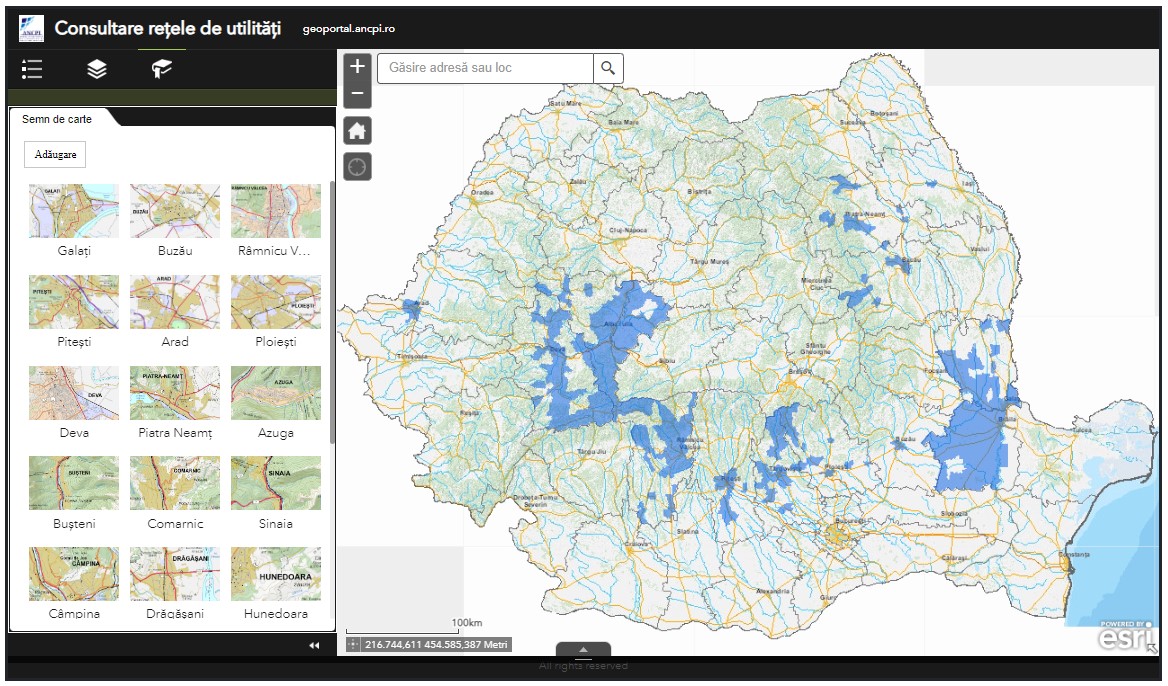Open the geoportal.ancpi.ro link
The width and height of the screenshot is (1168, 686).
tap(349, 29)
